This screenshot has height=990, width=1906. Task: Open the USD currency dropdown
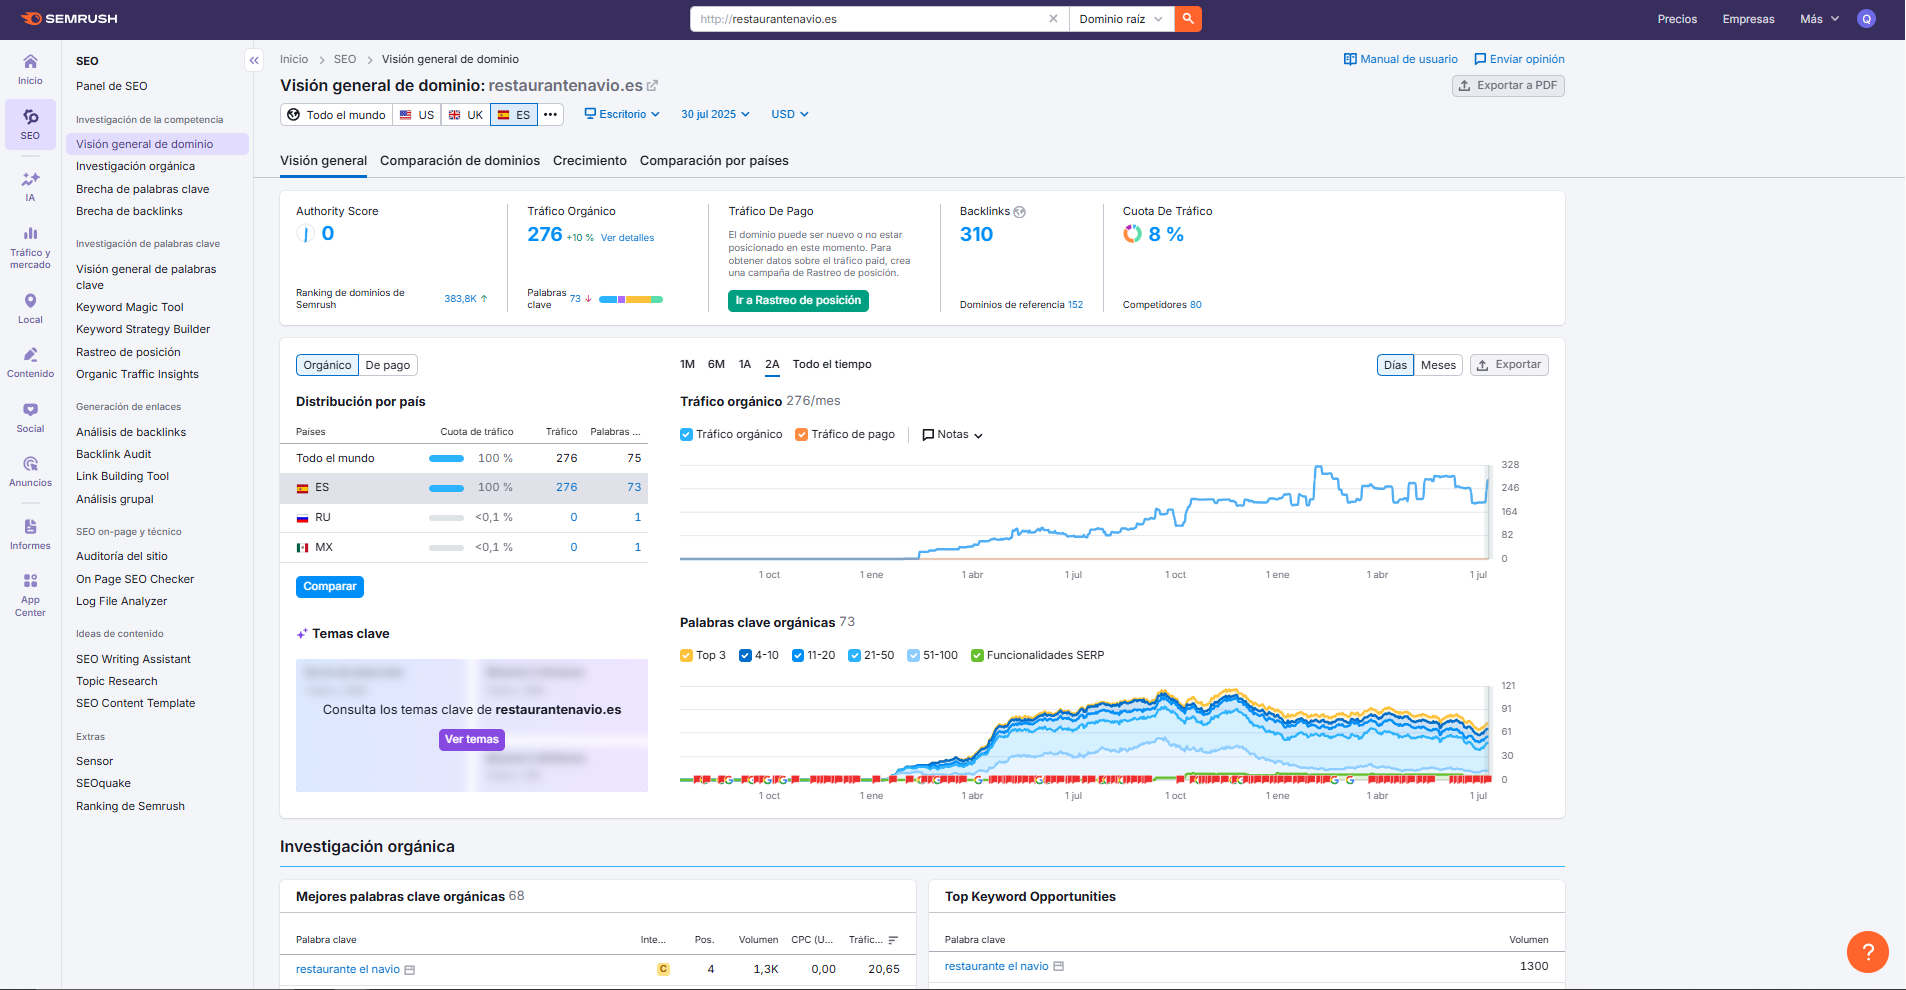pyautogui.click(x=789, y=115)
